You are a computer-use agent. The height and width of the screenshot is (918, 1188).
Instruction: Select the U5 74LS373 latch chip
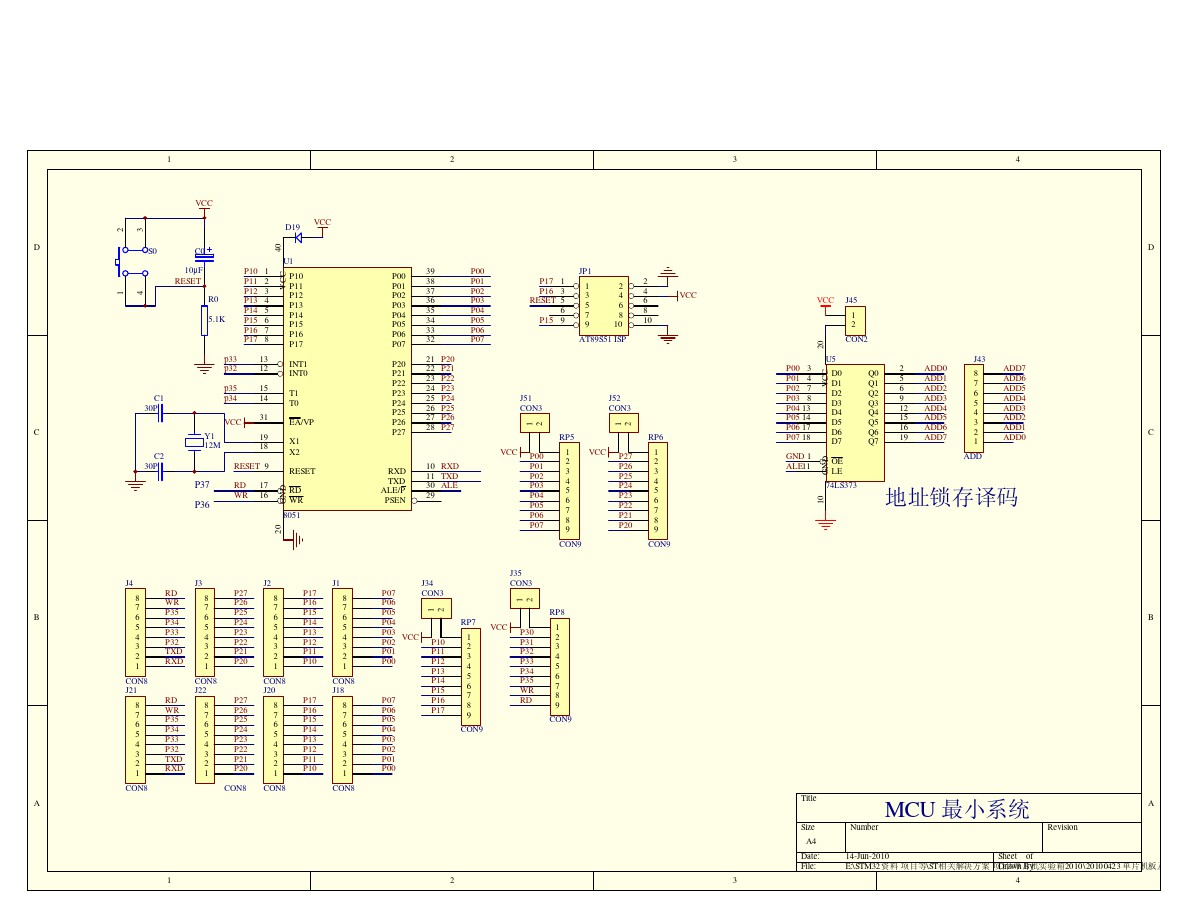[855, 423]
